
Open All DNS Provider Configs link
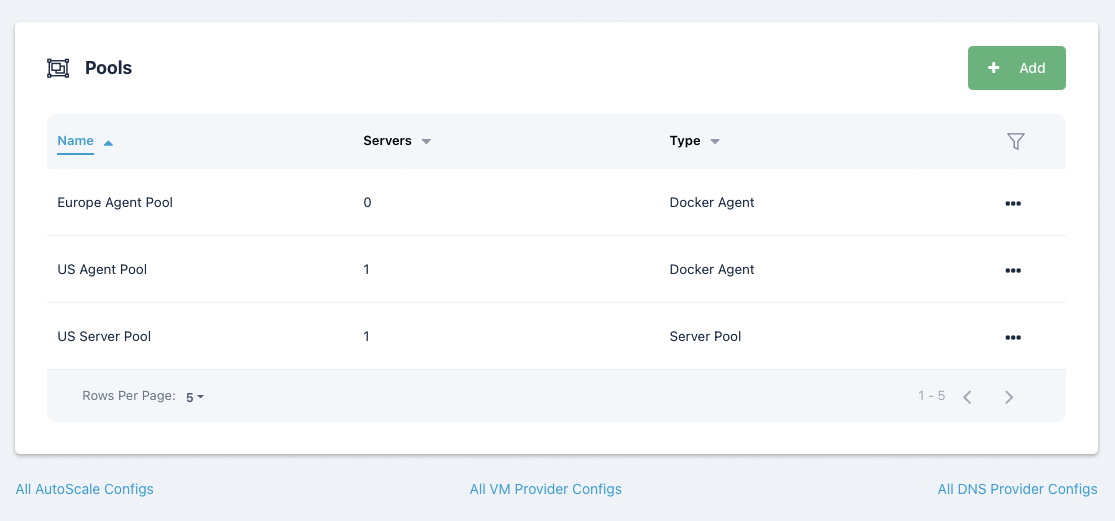pos(1017,489)
